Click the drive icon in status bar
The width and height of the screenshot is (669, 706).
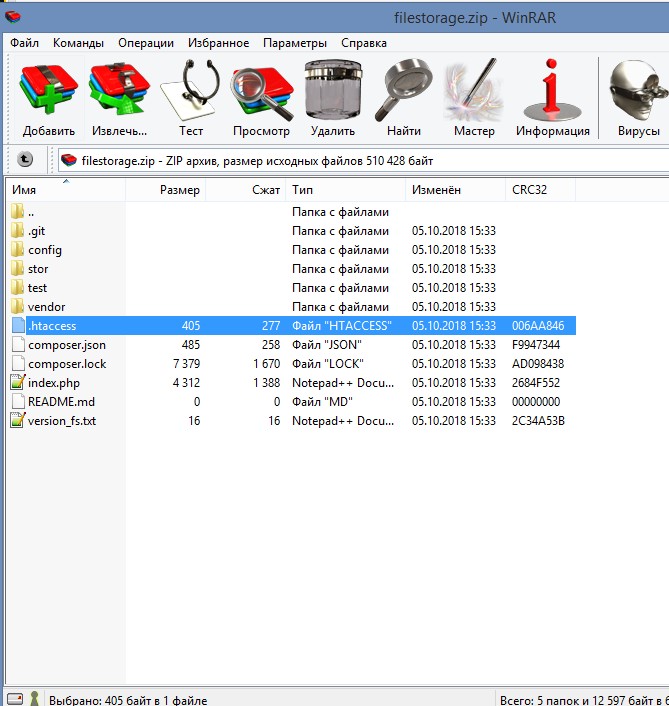(x=15, y=698)
